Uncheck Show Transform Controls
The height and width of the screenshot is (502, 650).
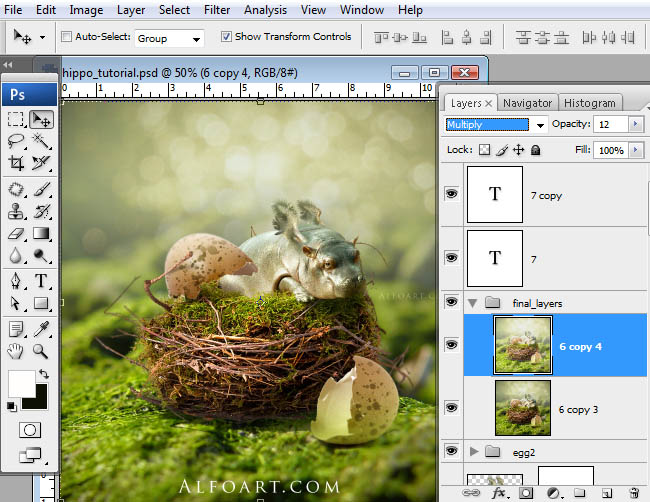(x=226, y=36)
